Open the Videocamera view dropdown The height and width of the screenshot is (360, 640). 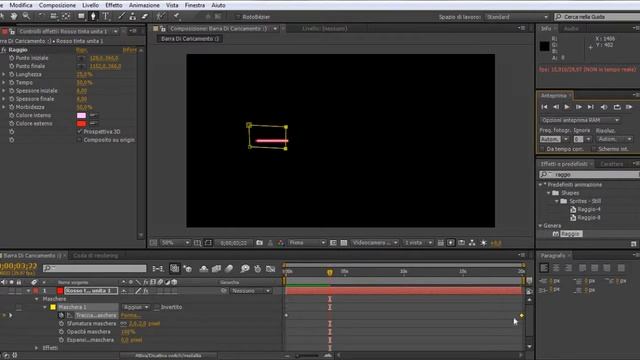coord(374,243)
